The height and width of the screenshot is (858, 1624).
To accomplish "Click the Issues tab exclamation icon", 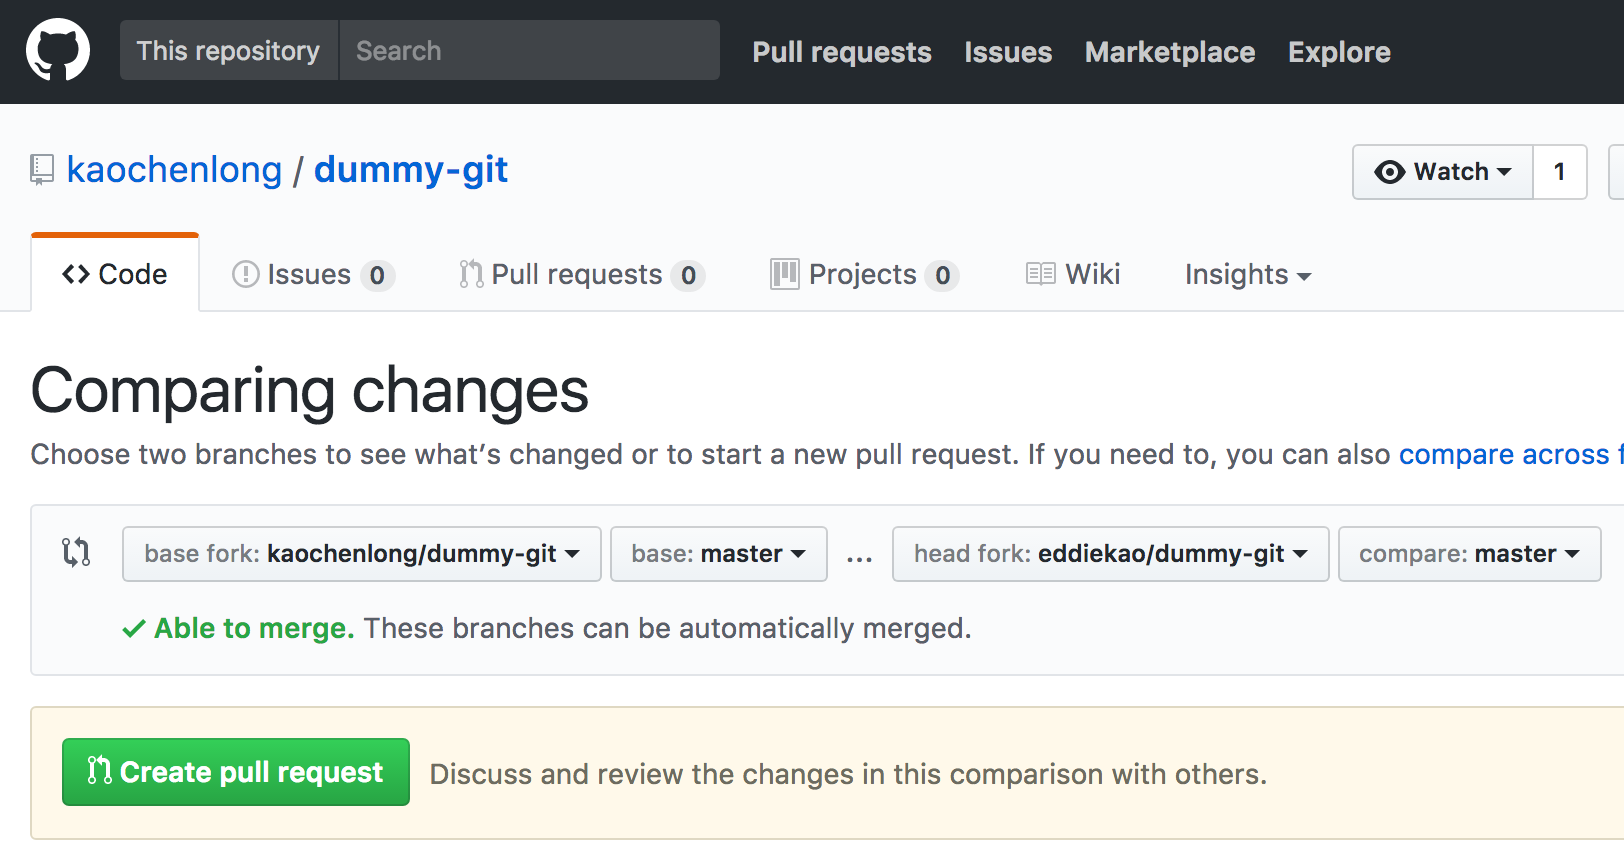I will tap(245, 274).
